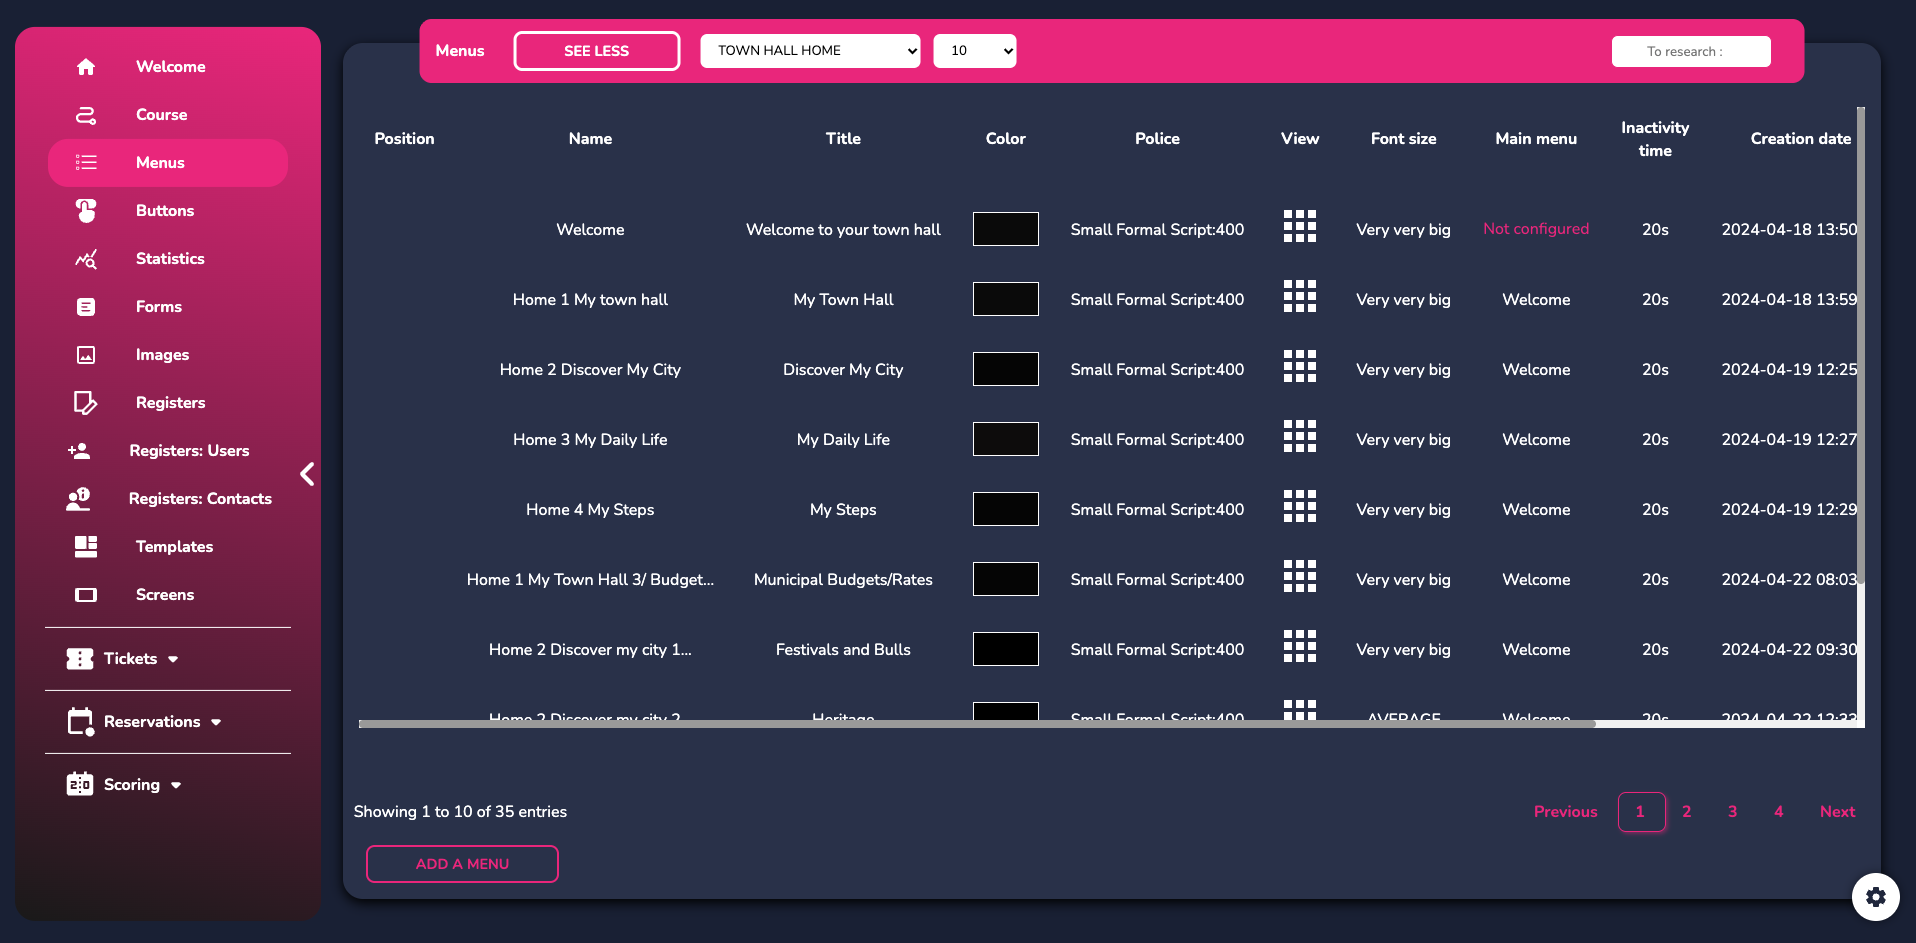1916x943 pixels.
Task: Click the Course route icon
Action: click(86, 115)
